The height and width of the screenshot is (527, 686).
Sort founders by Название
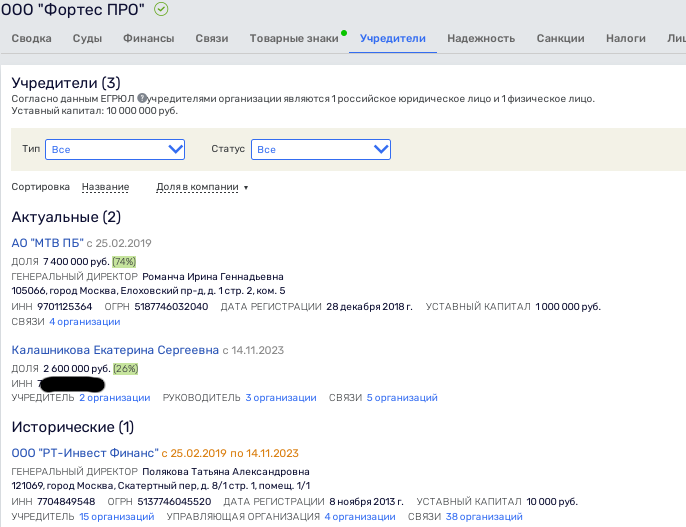105,187
